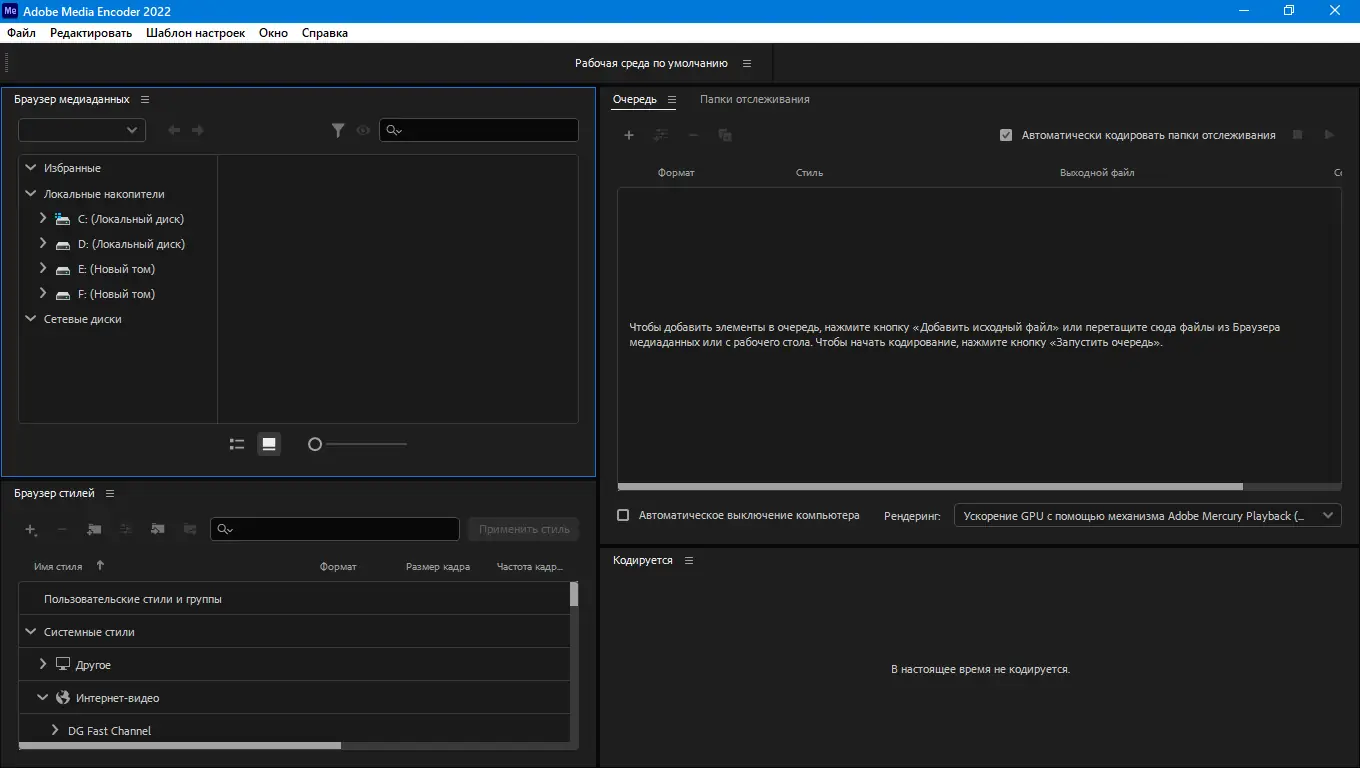This screenshot has height=768, width=1360.
Task: Toggle the eye visibility icon in Браузер медиаданных
Action: pos(363,130)
